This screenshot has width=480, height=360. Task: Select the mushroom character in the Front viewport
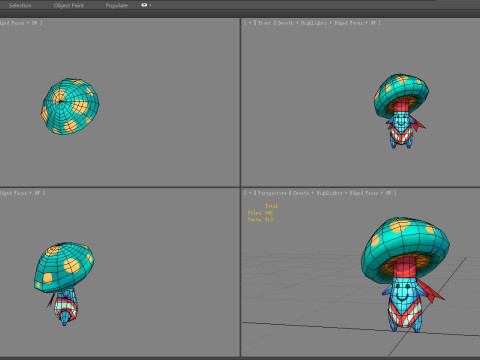(x=401, y=111)
